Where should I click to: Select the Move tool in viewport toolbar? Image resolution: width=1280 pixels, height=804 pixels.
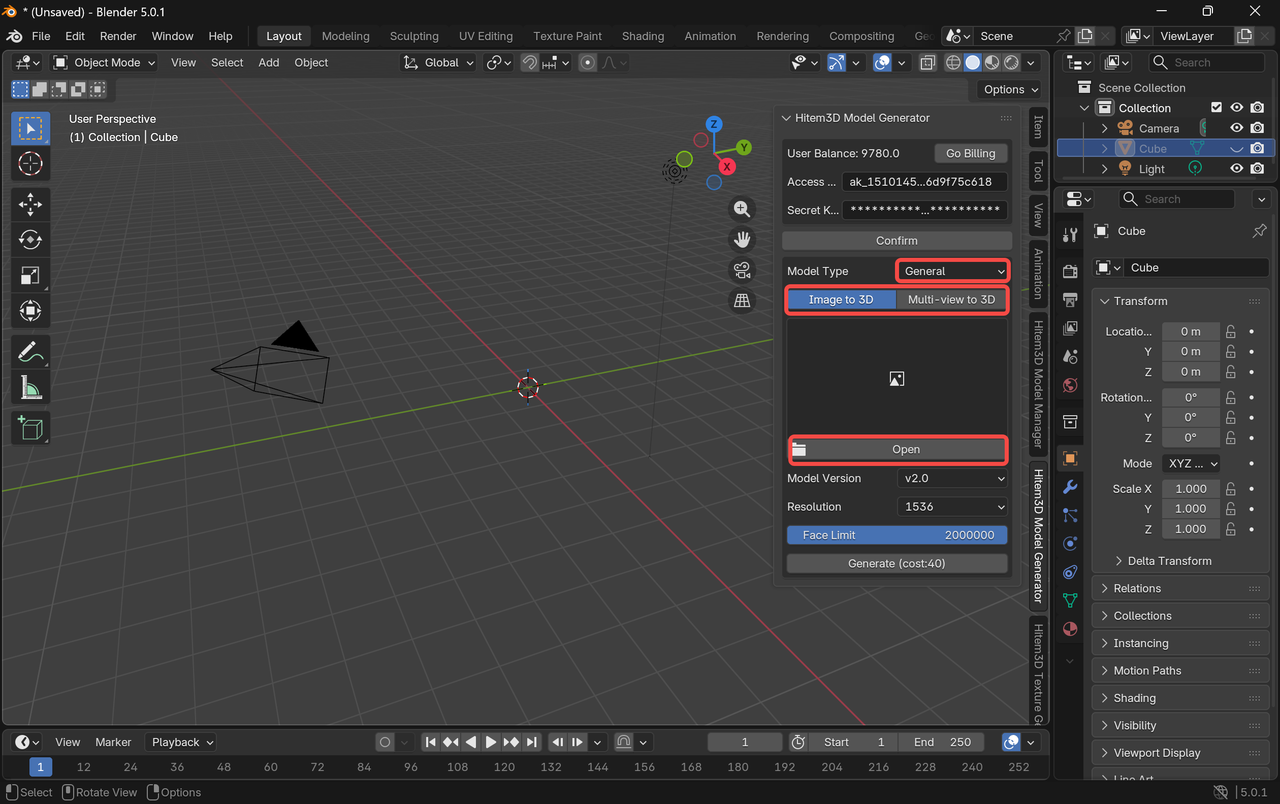pos(30,204)
